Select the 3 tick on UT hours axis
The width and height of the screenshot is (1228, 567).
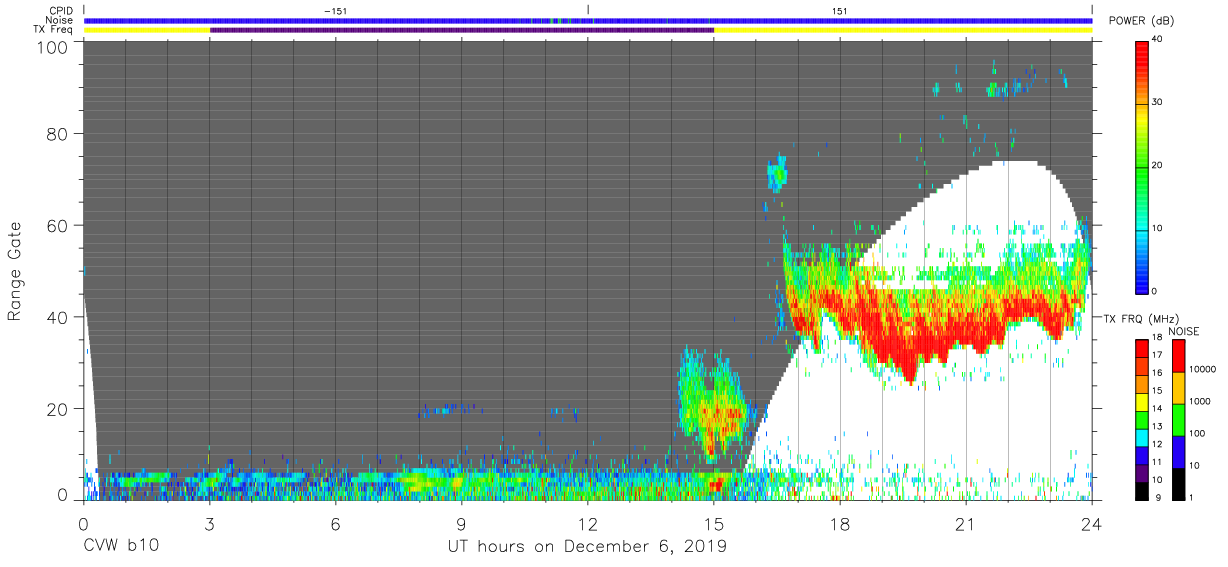pyautogui.click(x=209, y=523)
